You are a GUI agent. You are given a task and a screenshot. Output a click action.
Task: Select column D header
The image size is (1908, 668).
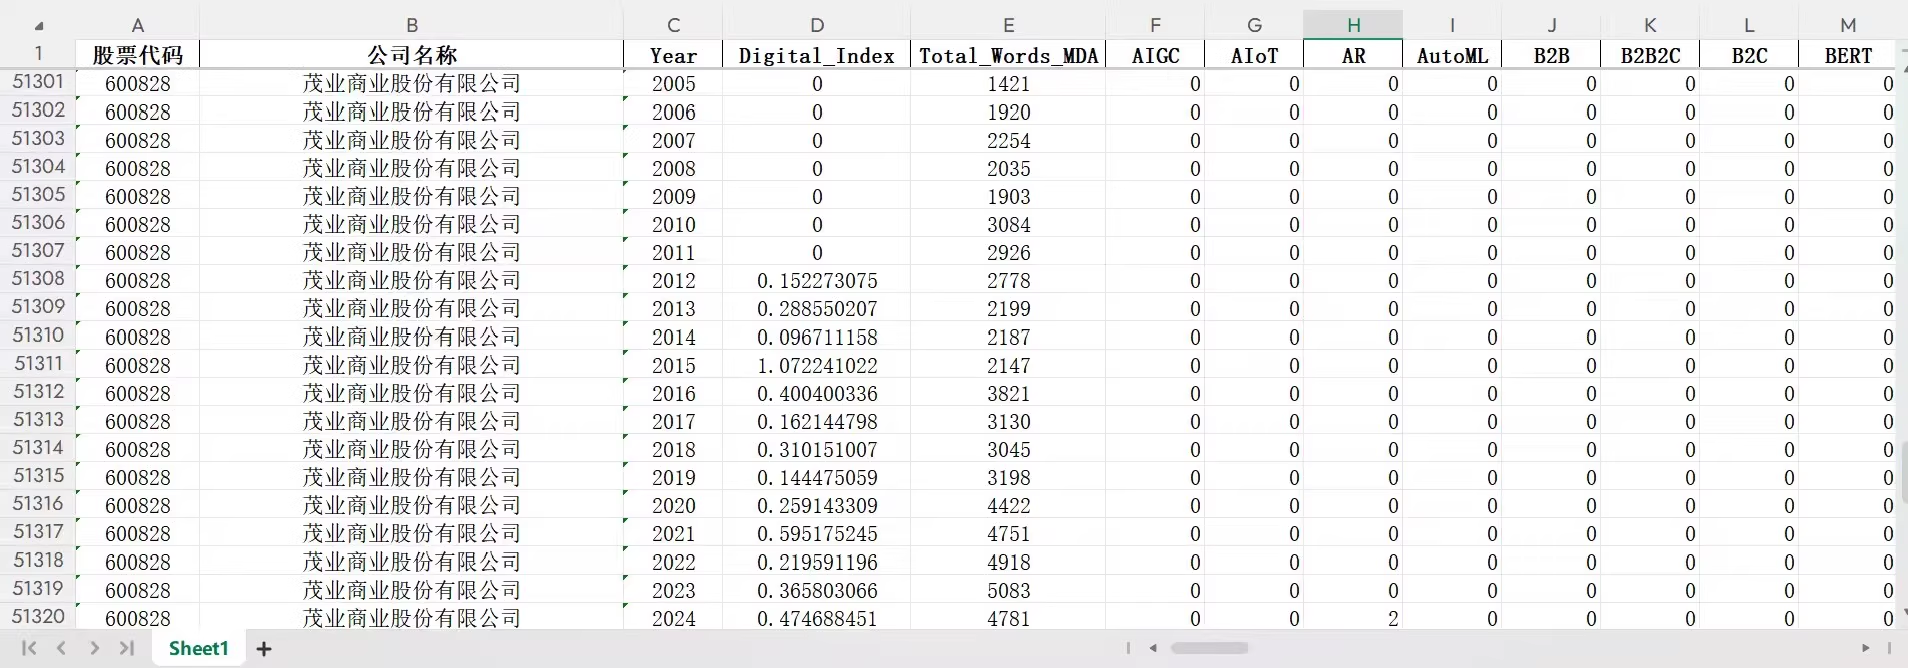pyautogui.click(x=817, y=25)
